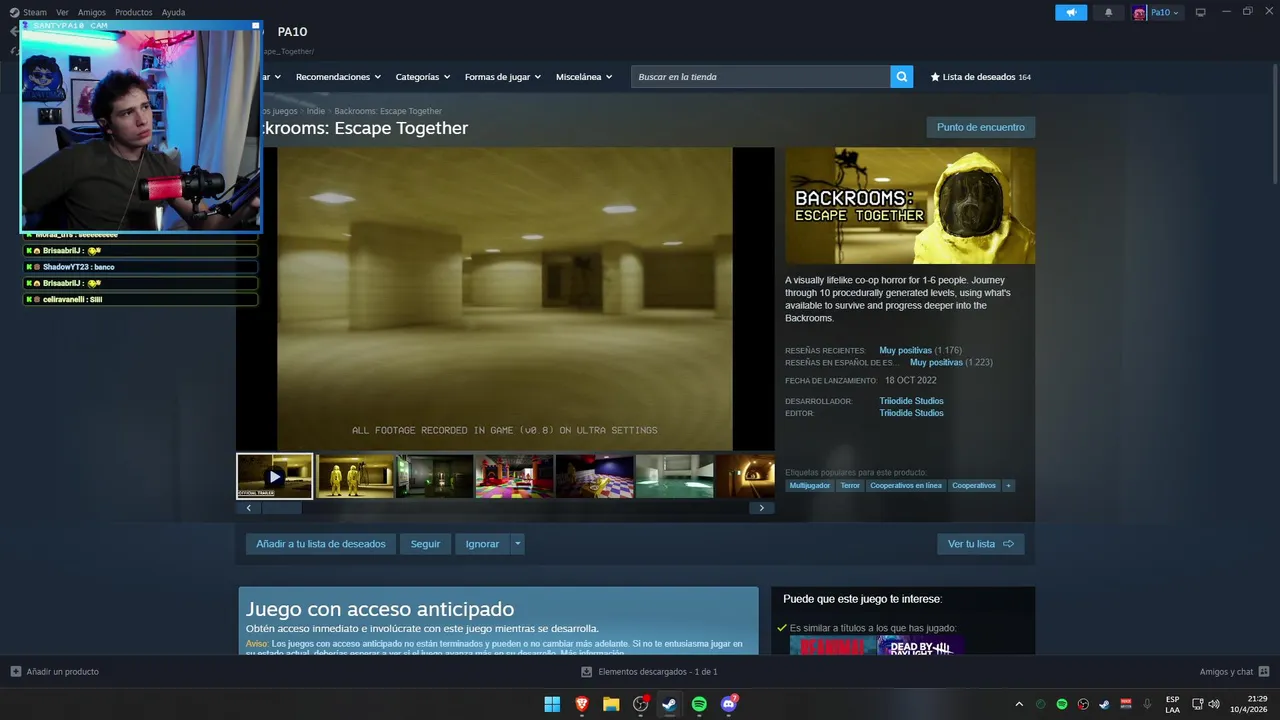This screenshot has width=1280, height=720.
Task: Add more tags with plus button
Action: tap(1008, 486)
